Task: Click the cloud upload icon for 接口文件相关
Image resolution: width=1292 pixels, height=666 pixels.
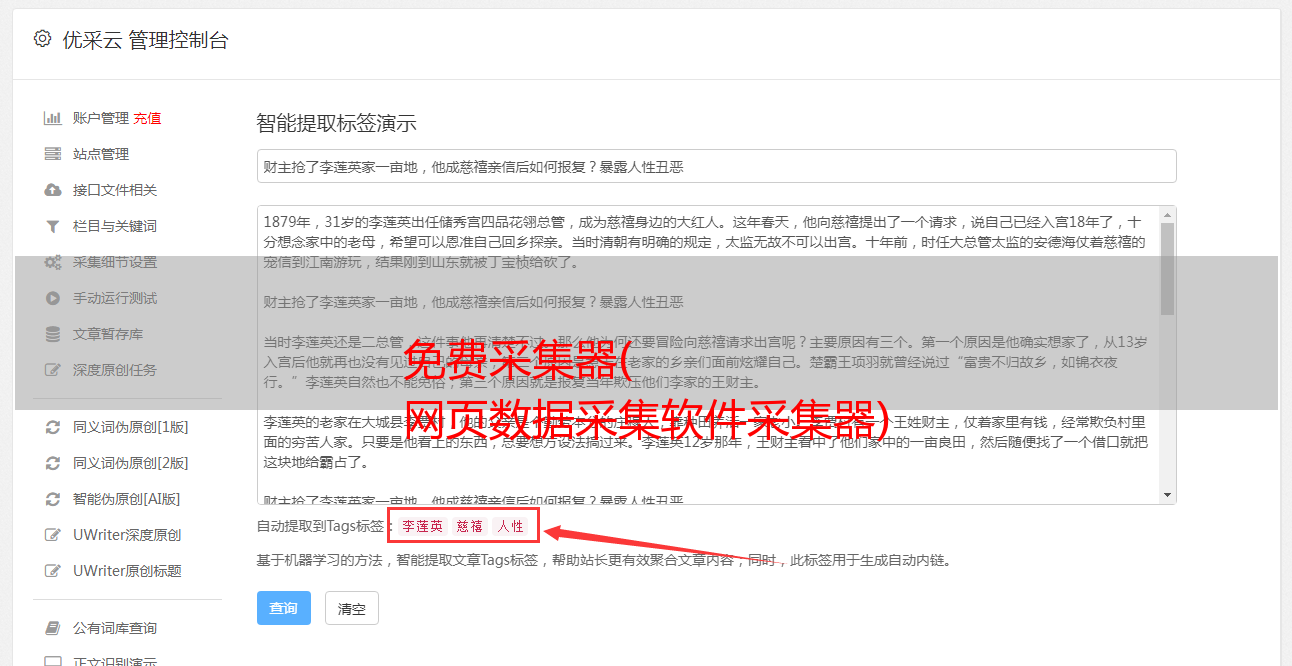Action: (x=53, y=190)
